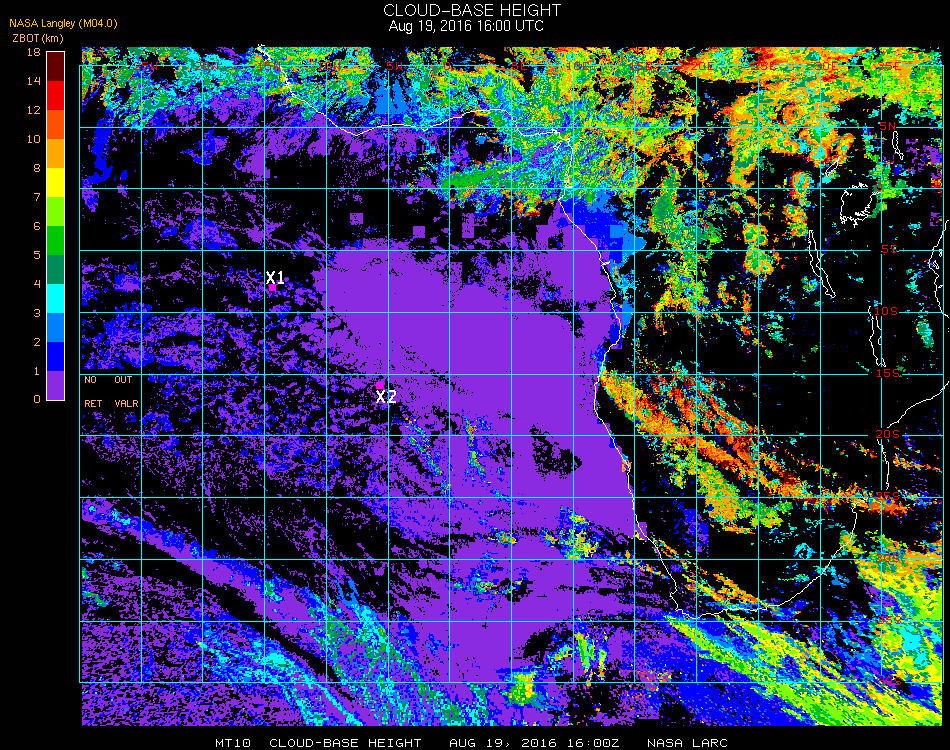
Task: Click the red '5S' latitude label
Action: [888, 250]
